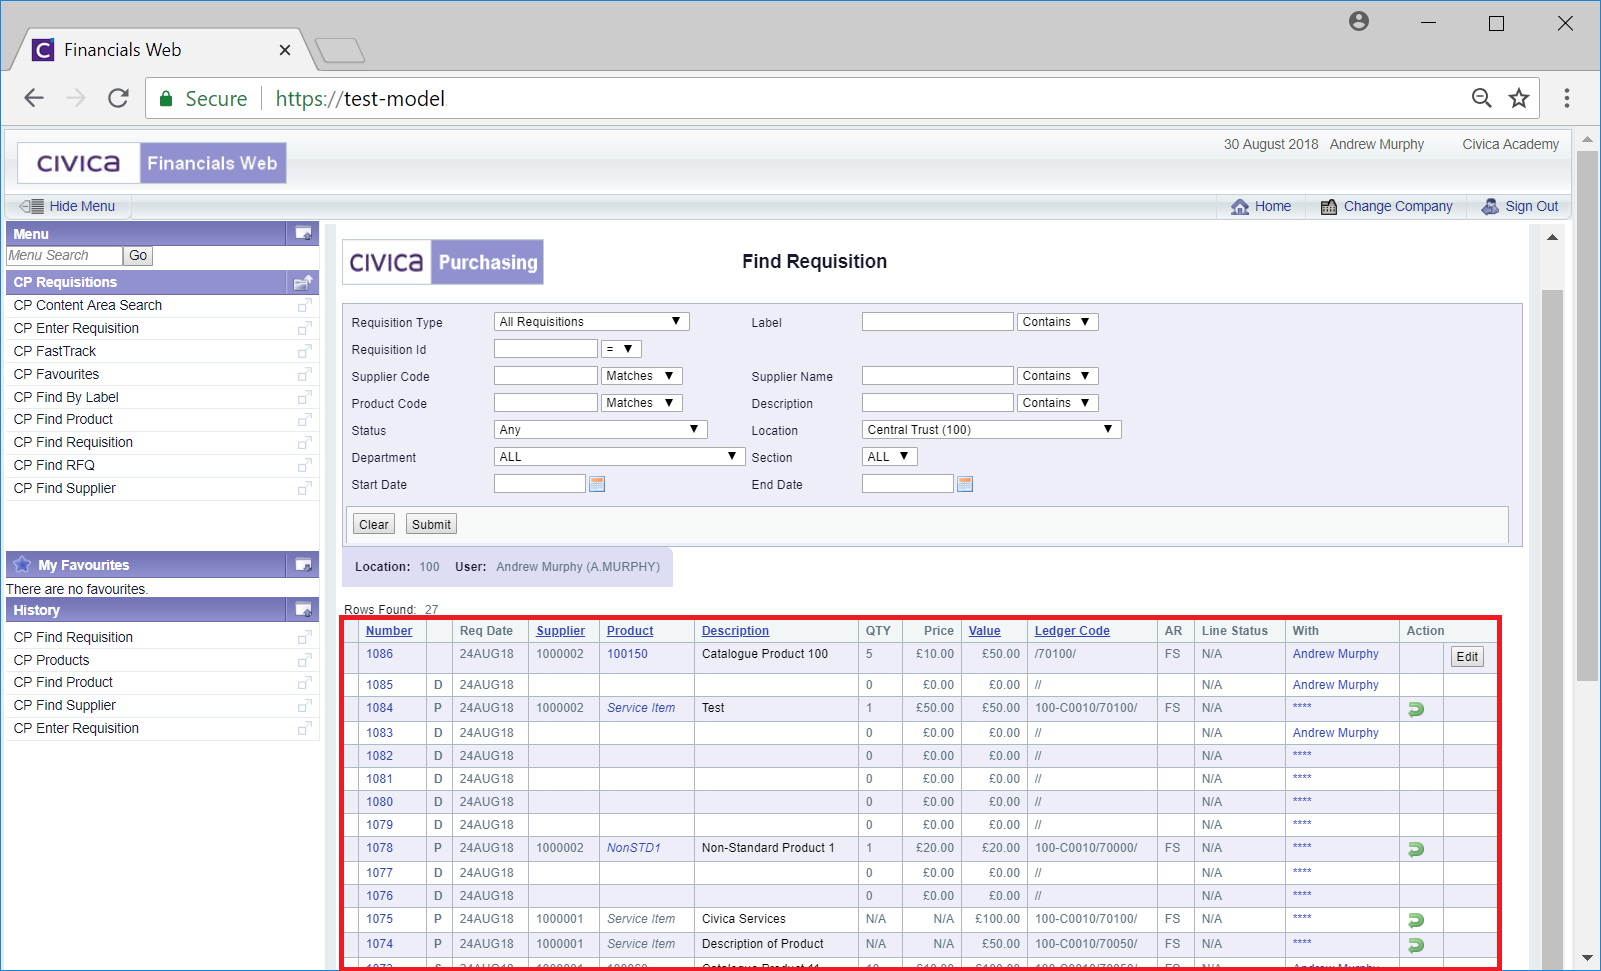The width and height of the screenshot is (1601, 971).
Task: Open Section ALL dropdown
Action: click(x=889, y=456)
